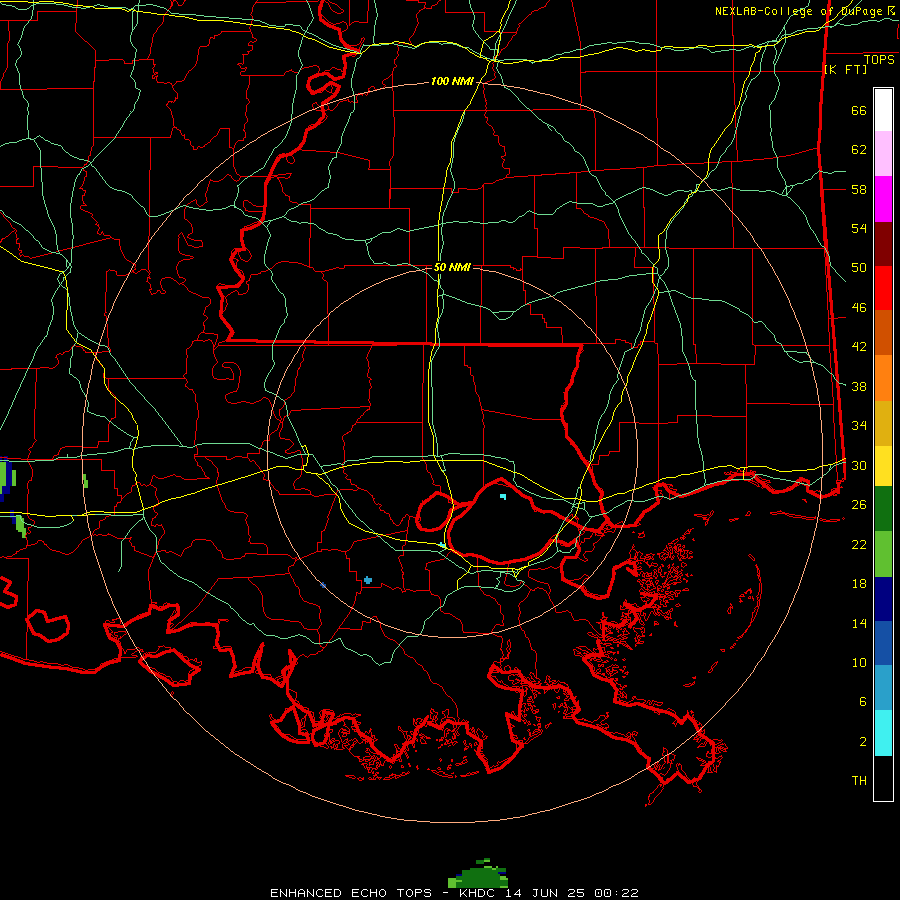Click the legend value "26"

tap(859, 505)
